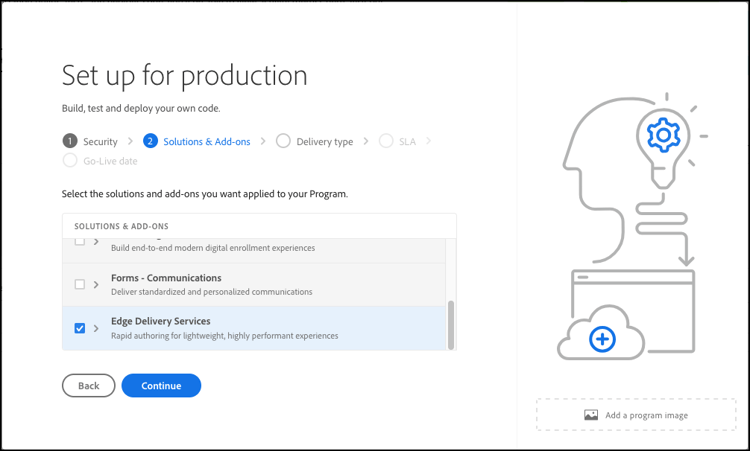
Task: Click the Edge Delivery Services title text
Action: 161,321
